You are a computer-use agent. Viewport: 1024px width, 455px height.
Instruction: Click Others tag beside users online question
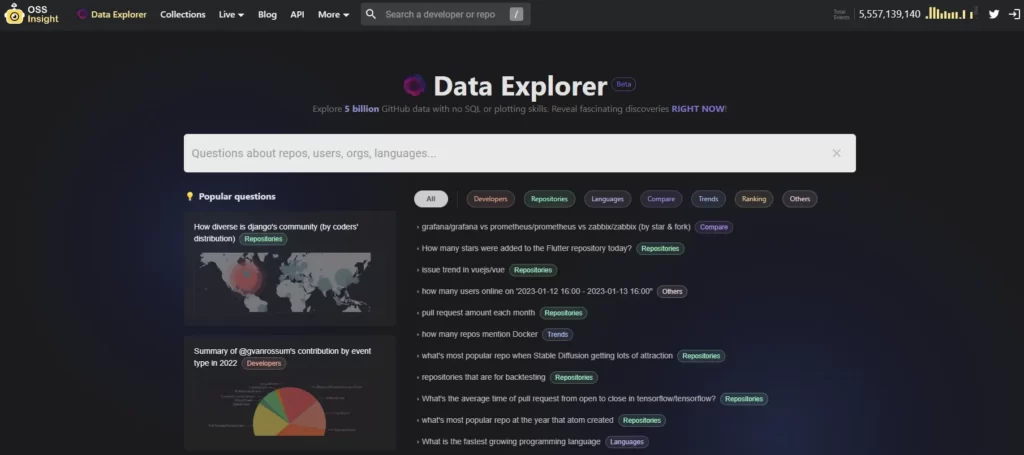point(672,292)
